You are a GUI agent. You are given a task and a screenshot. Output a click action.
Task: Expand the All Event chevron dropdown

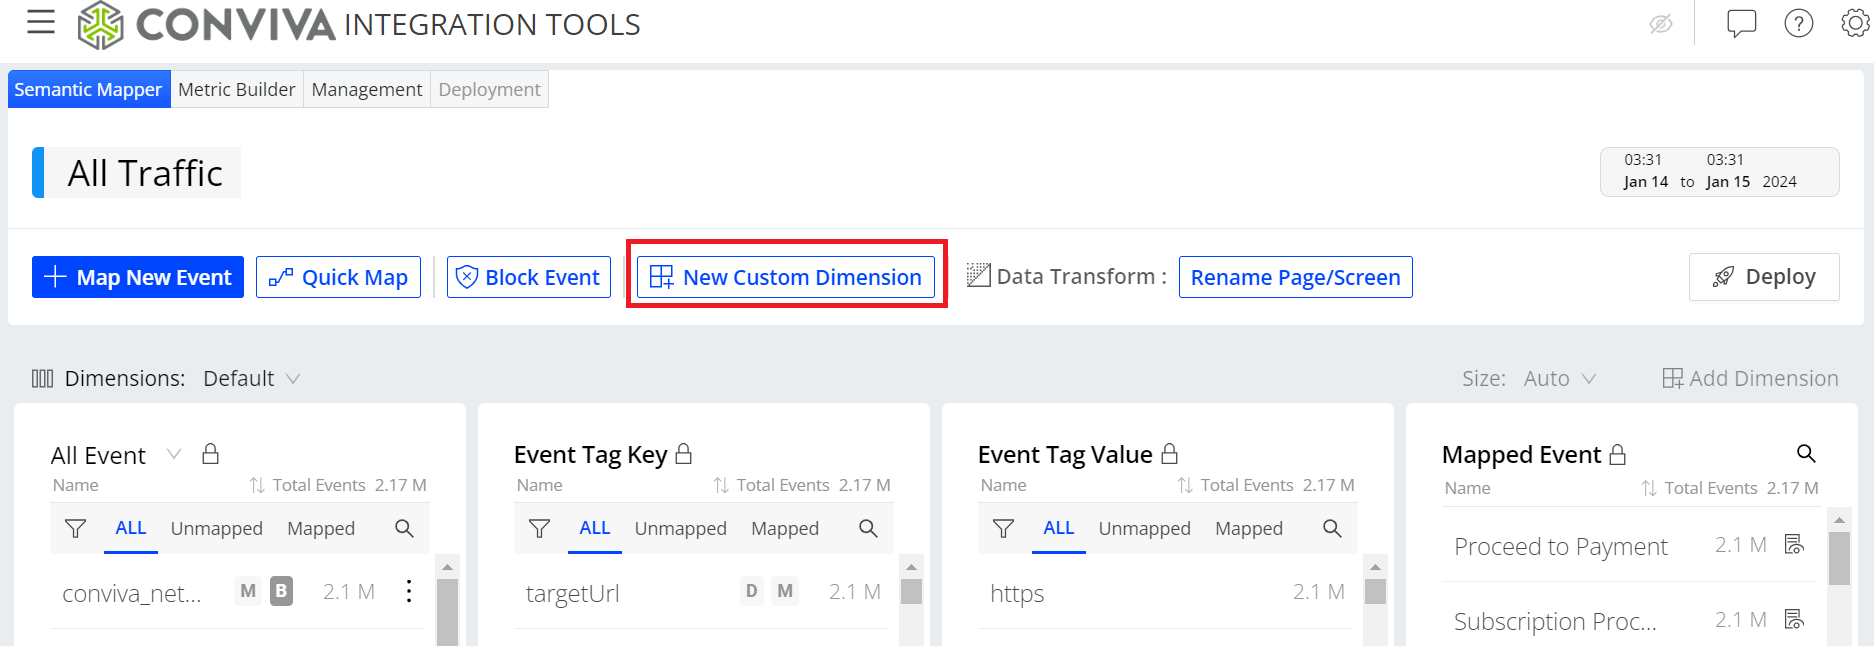pos(174,455)
